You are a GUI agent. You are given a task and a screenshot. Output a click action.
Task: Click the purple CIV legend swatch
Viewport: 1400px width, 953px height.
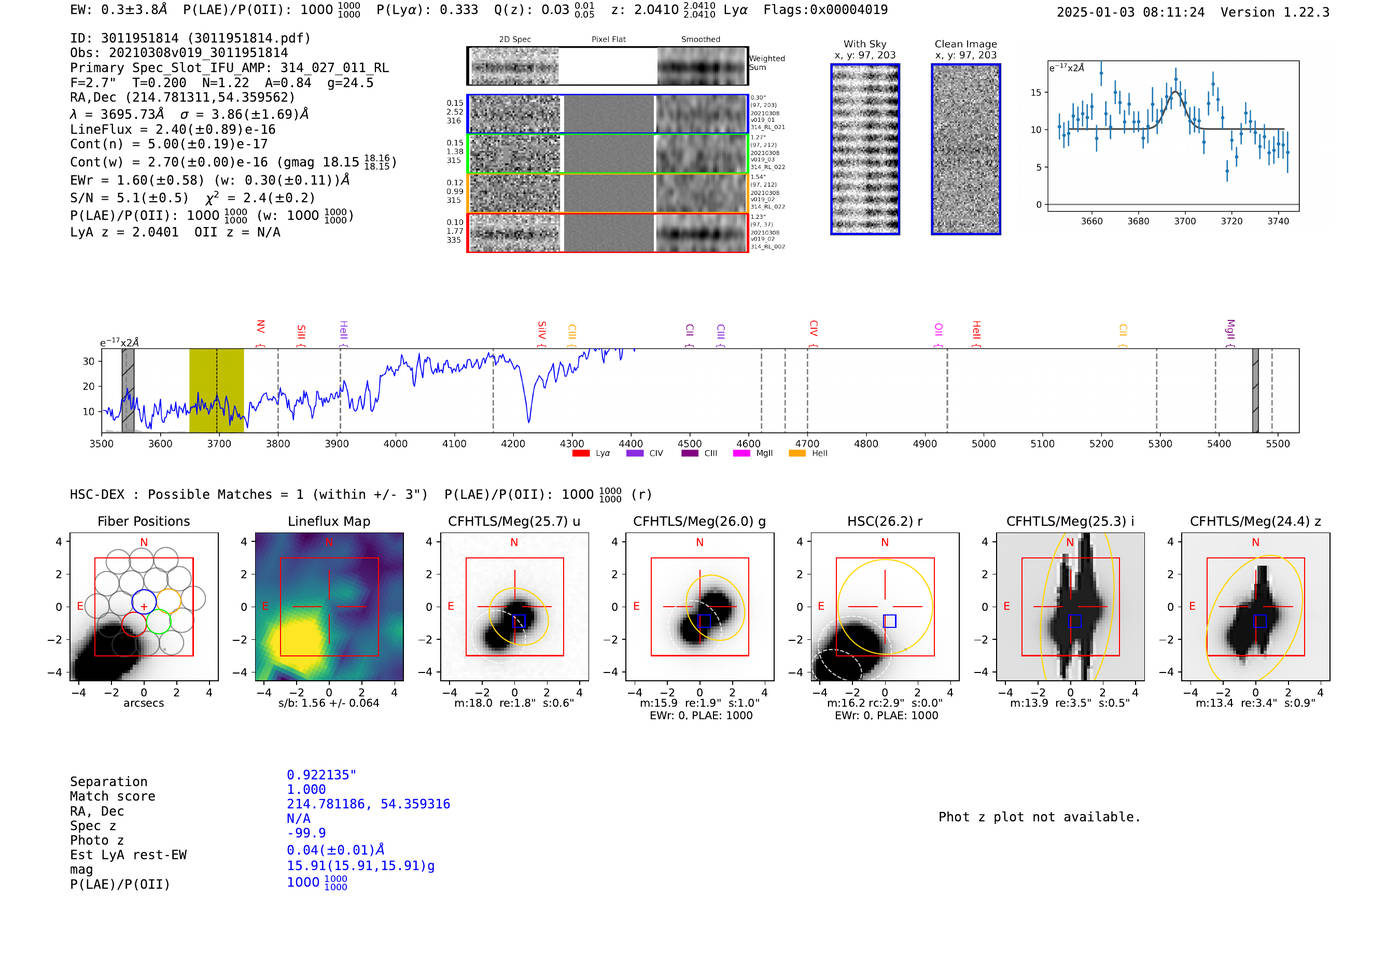634,453
